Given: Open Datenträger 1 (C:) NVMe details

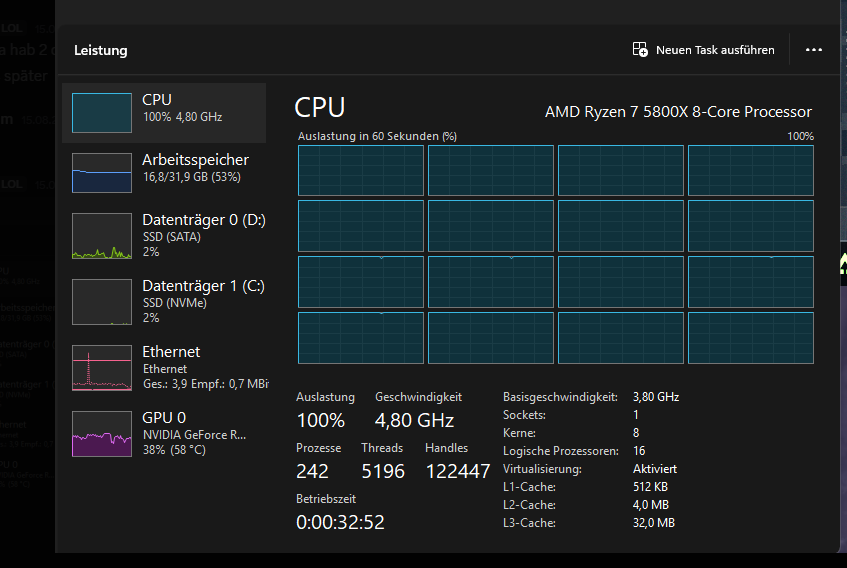Looking at the screenshot, I should 203,301.
